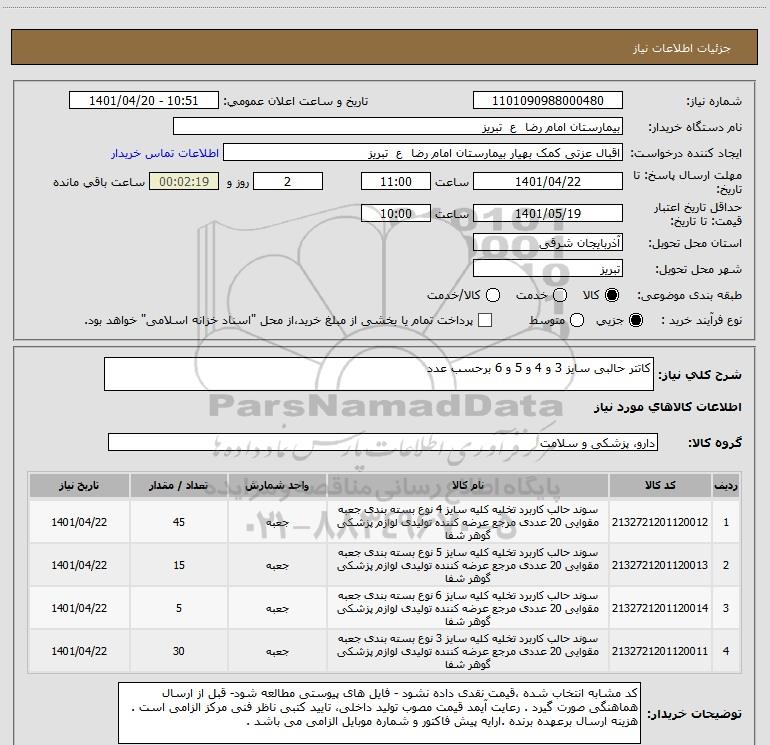The width and height of the screenshot is (770, 745).
Task: Click the شرح کلی نیاز description box
Action: pos(379,374)
